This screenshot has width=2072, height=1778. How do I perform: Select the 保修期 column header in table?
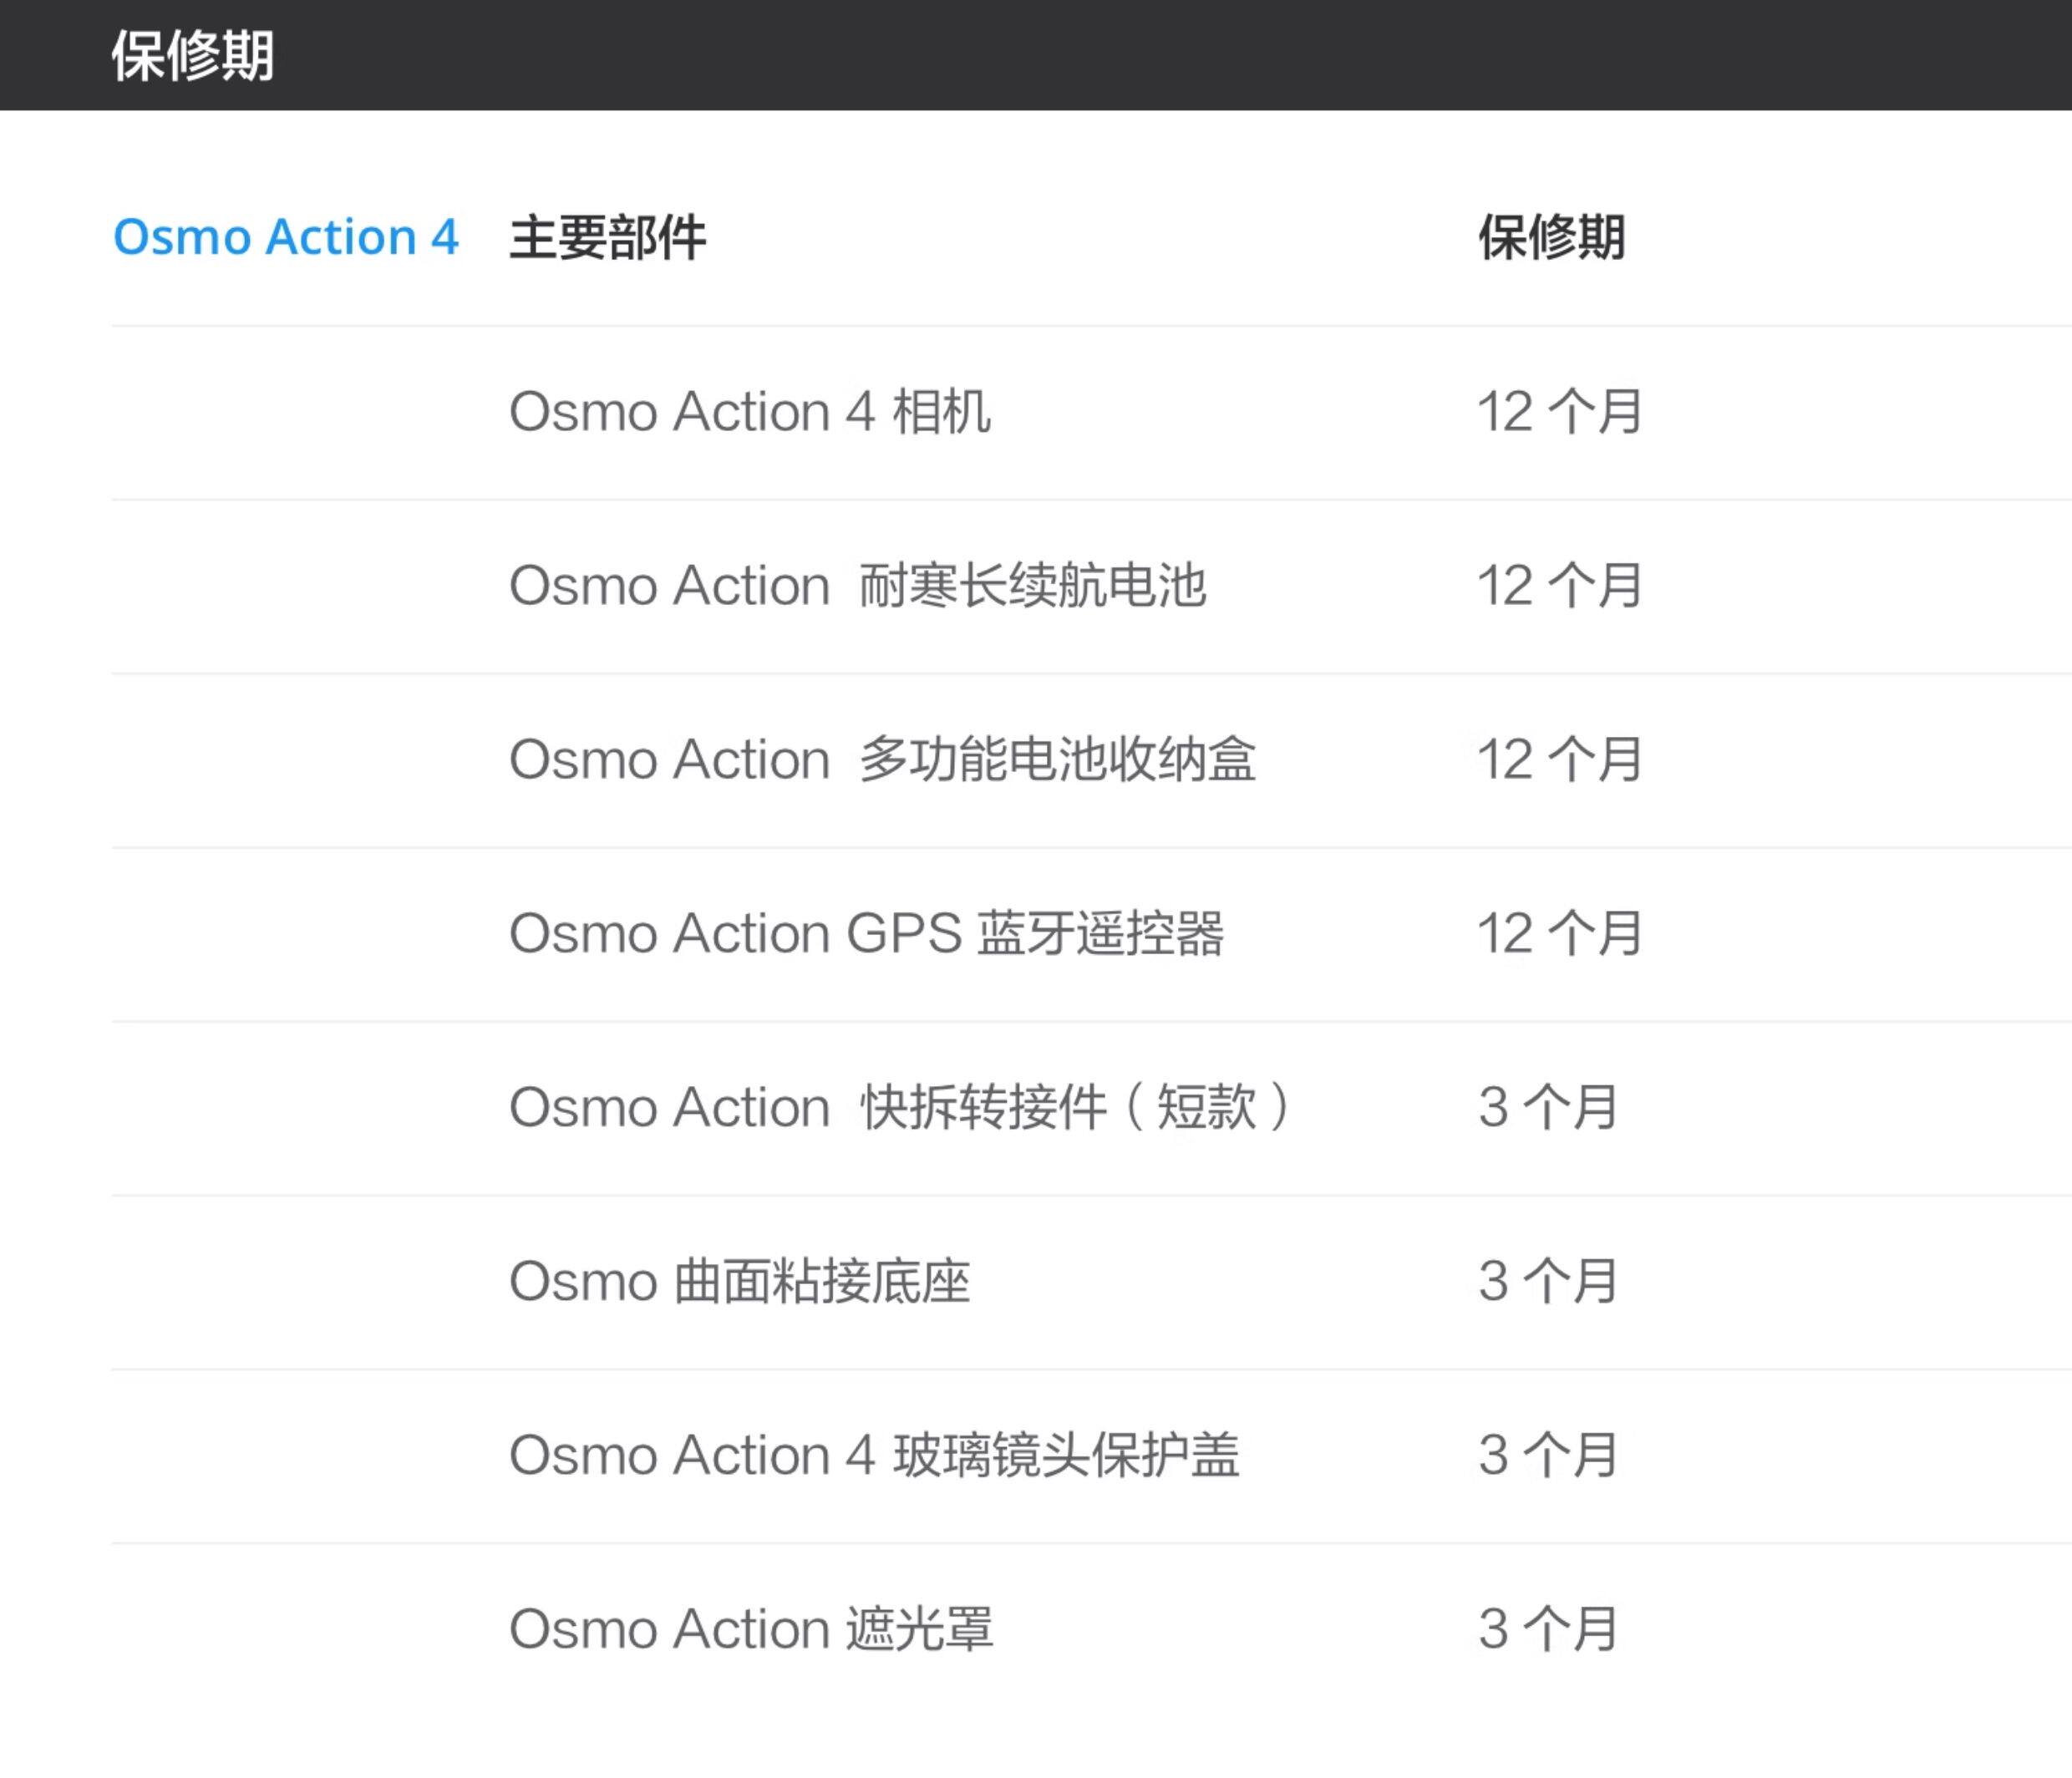(1551, 238)
